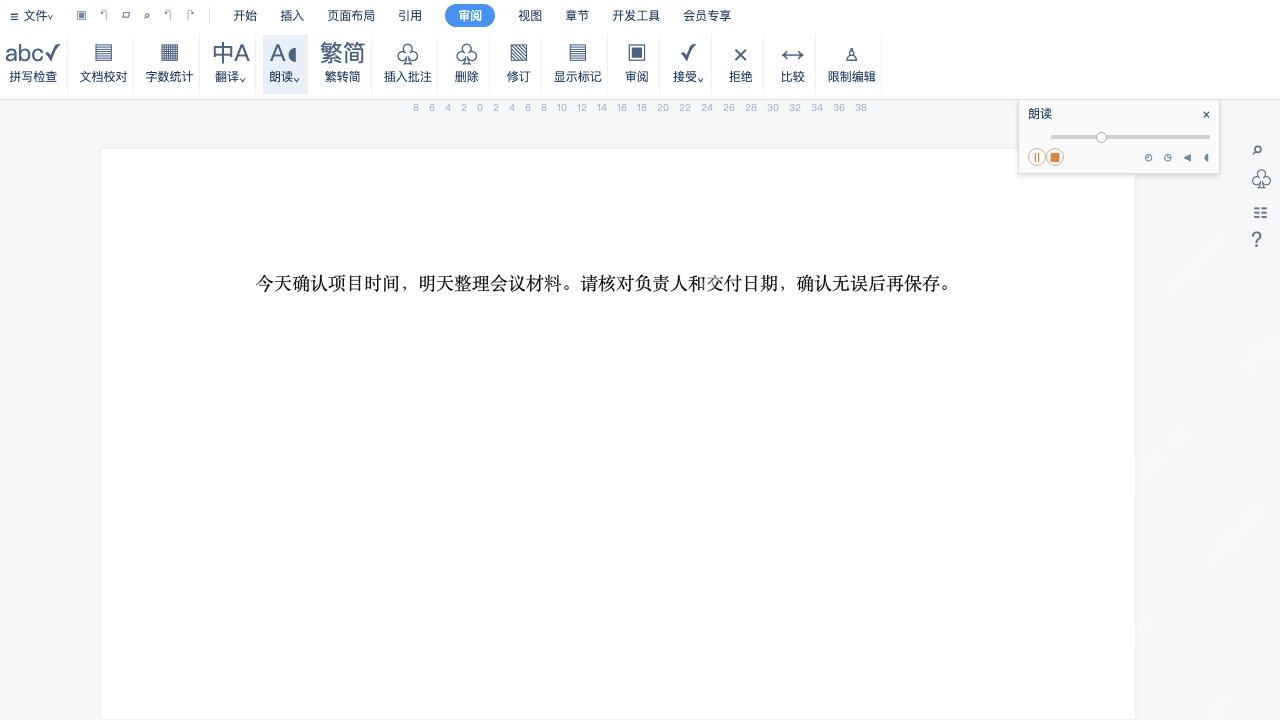Open 字数统计 word count
1280x720 pixels.
pos(169,64)
